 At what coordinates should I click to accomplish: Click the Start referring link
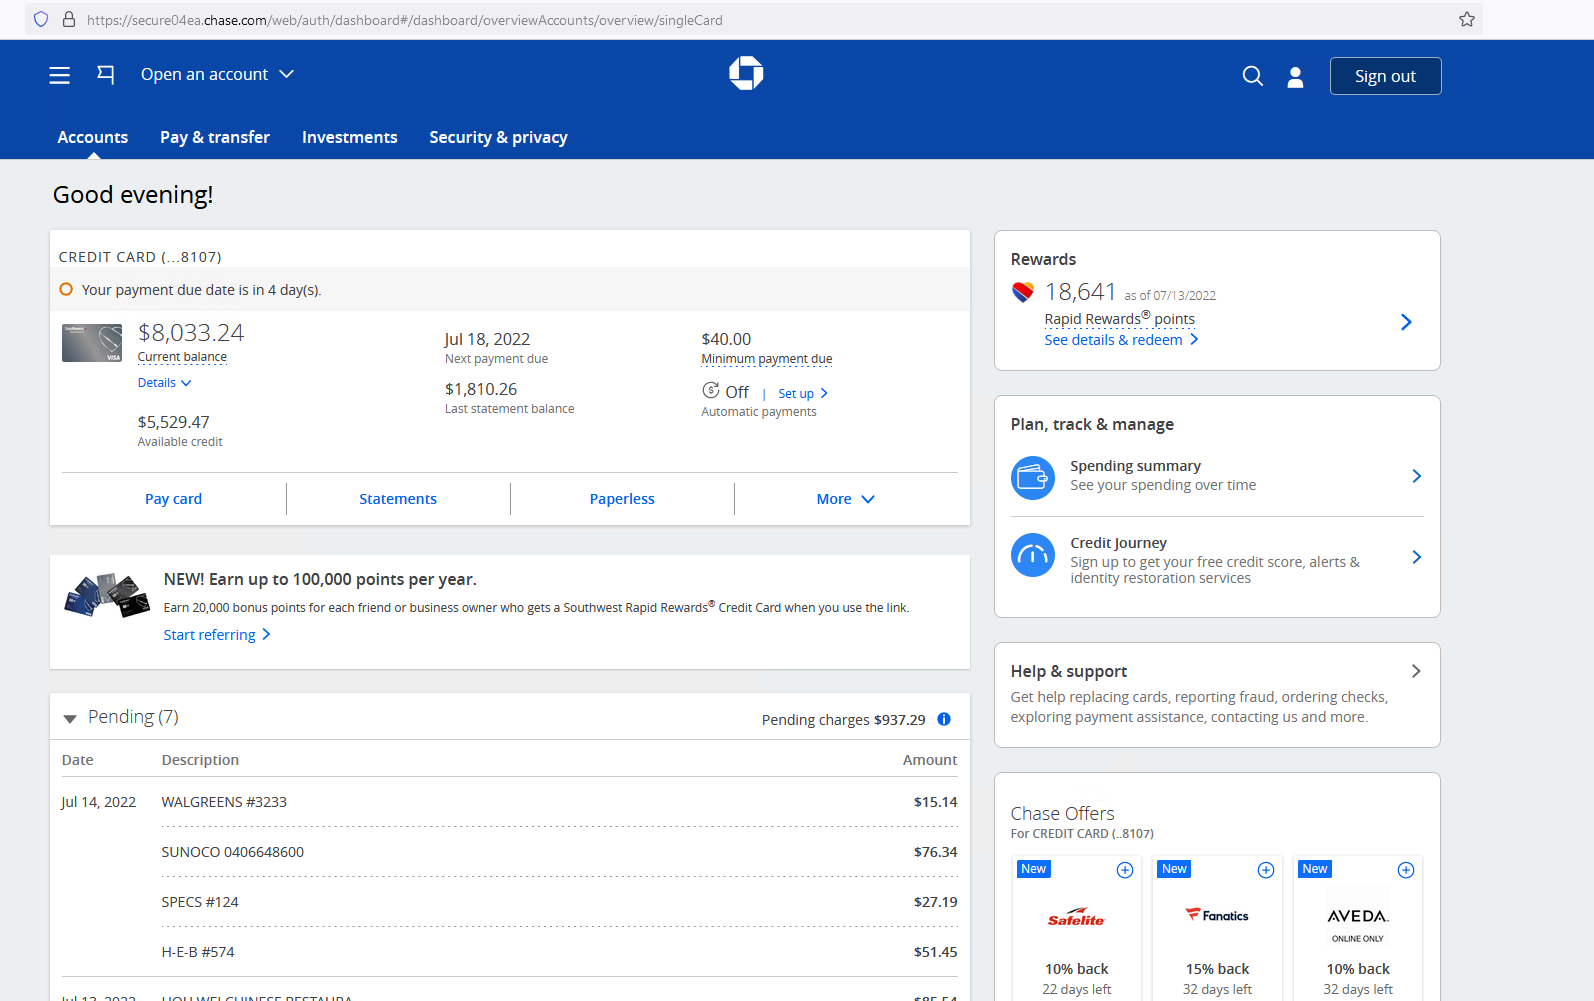(x=217, y=635)
